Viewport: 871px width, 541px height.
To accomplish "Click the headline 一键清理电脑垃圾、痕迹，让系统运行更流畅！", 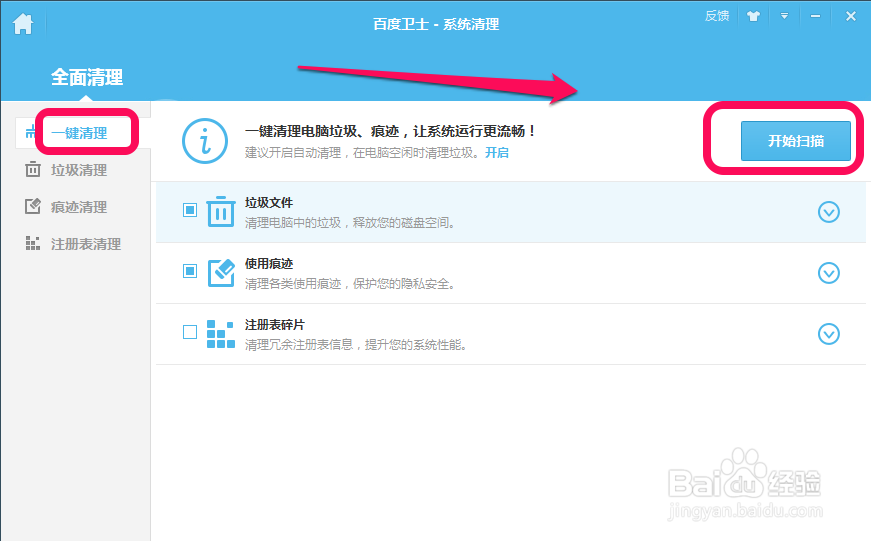I will pos(391,131).
